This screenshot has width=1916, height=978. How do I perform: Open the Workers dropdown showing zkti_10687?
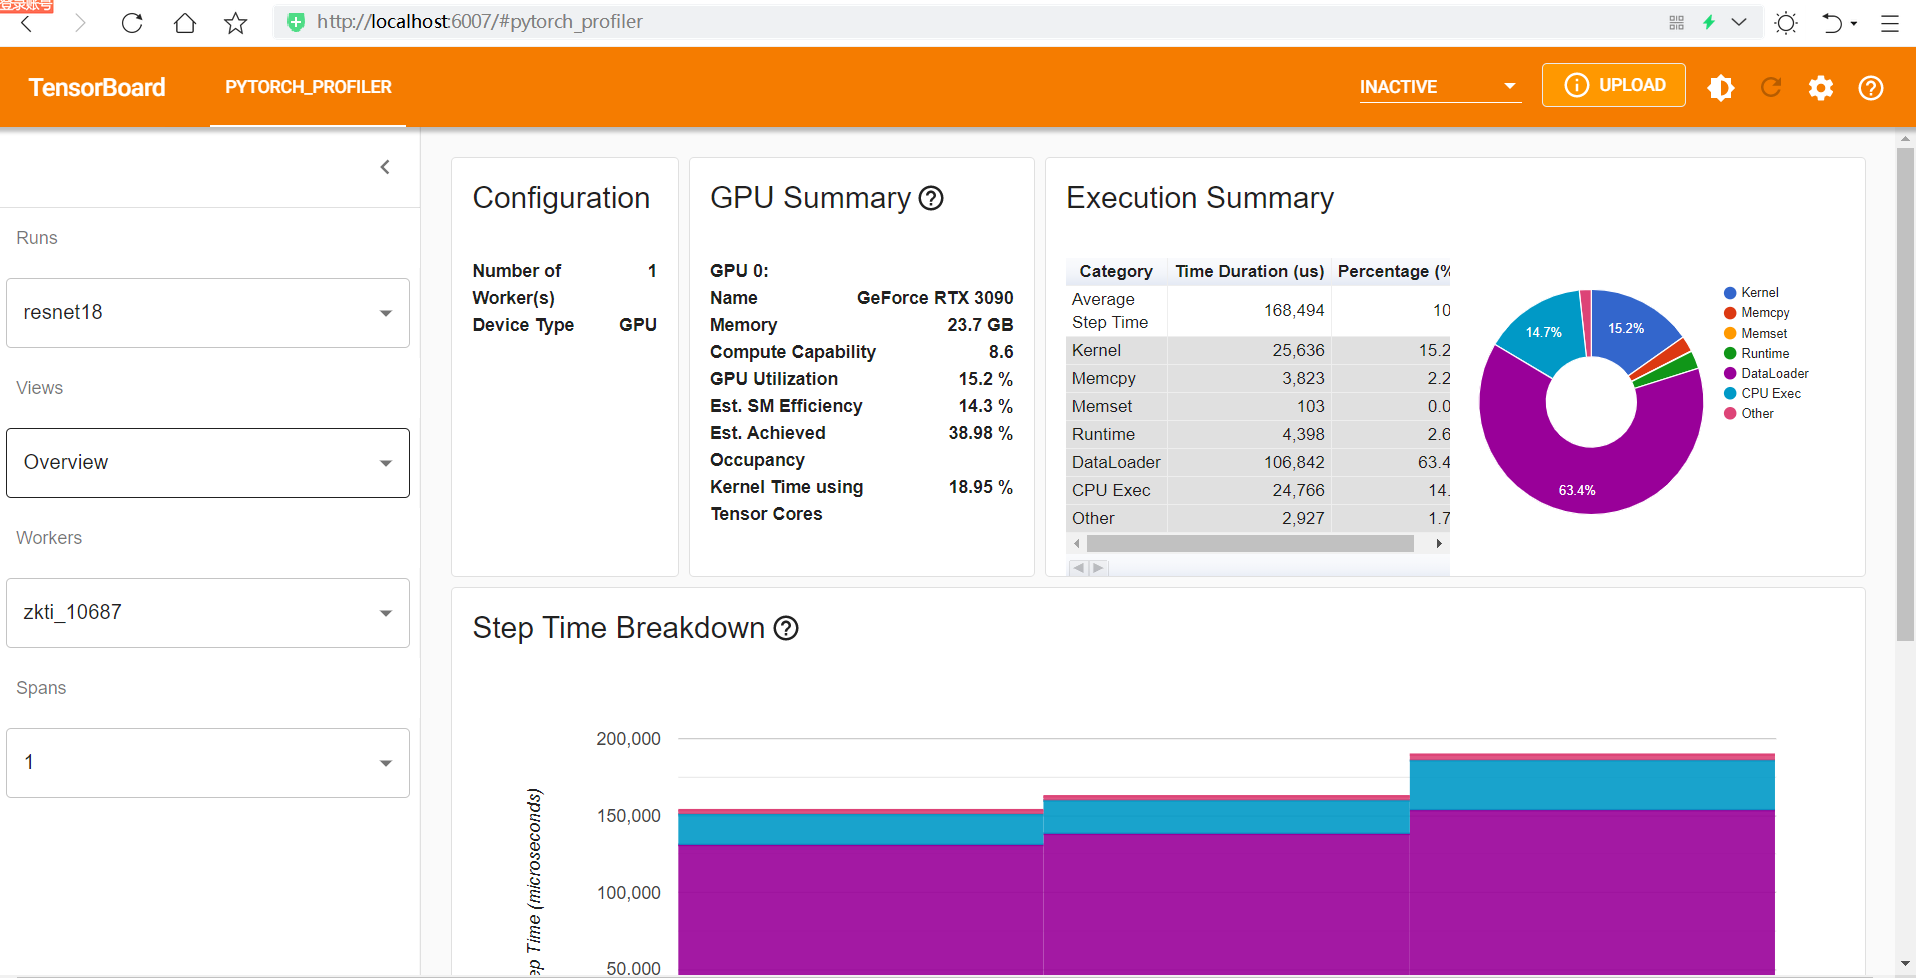click(208, 613)
